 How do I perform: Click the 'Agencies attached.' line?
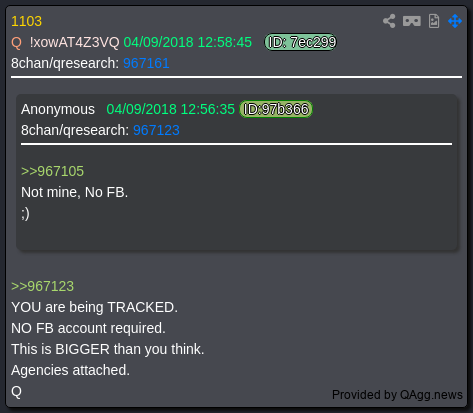pos(70,370)
